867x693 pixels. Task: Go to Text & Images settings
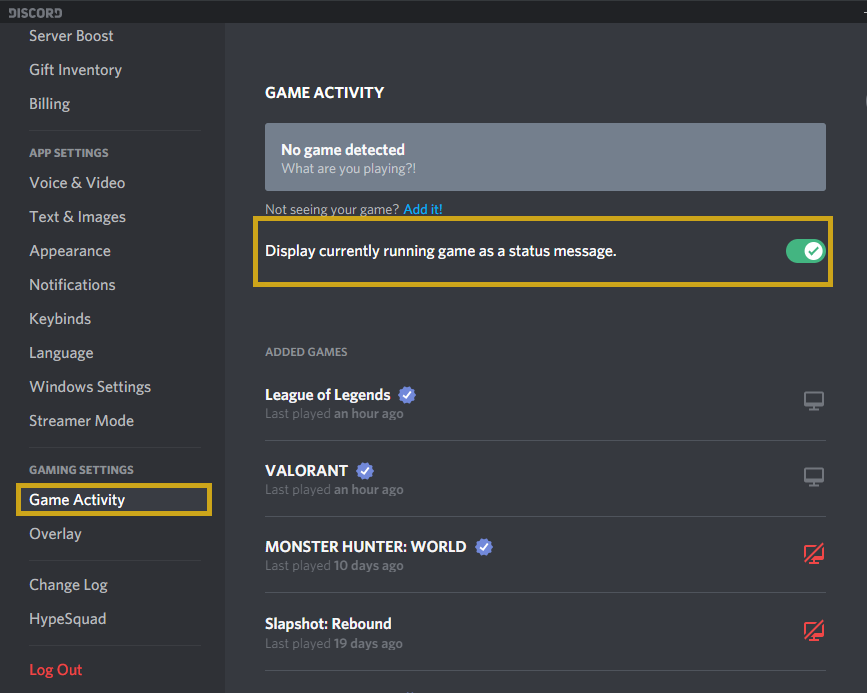tap(77, 217)
